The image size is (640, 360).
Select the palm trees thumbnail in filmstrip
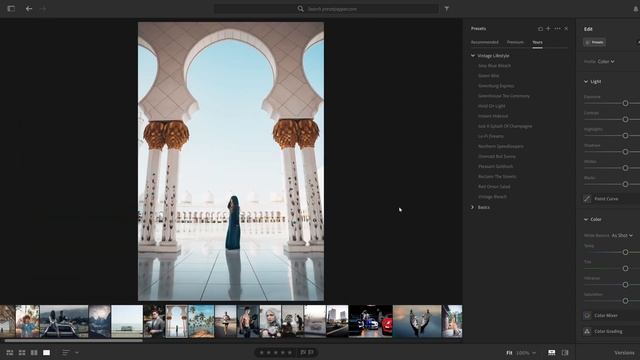(201, 321)
